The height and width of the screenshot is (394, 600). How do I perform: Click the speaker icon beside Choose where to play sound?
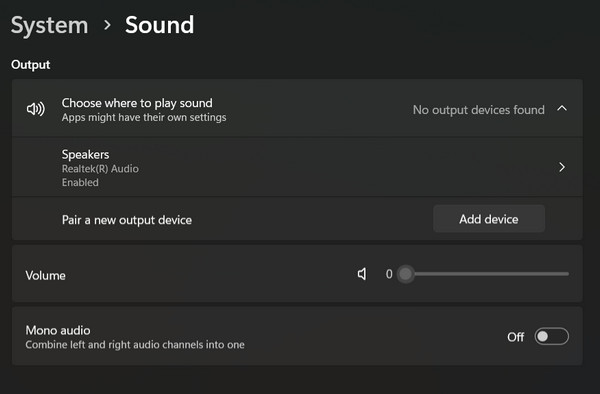pyautogui.click(x=36, y=109)
